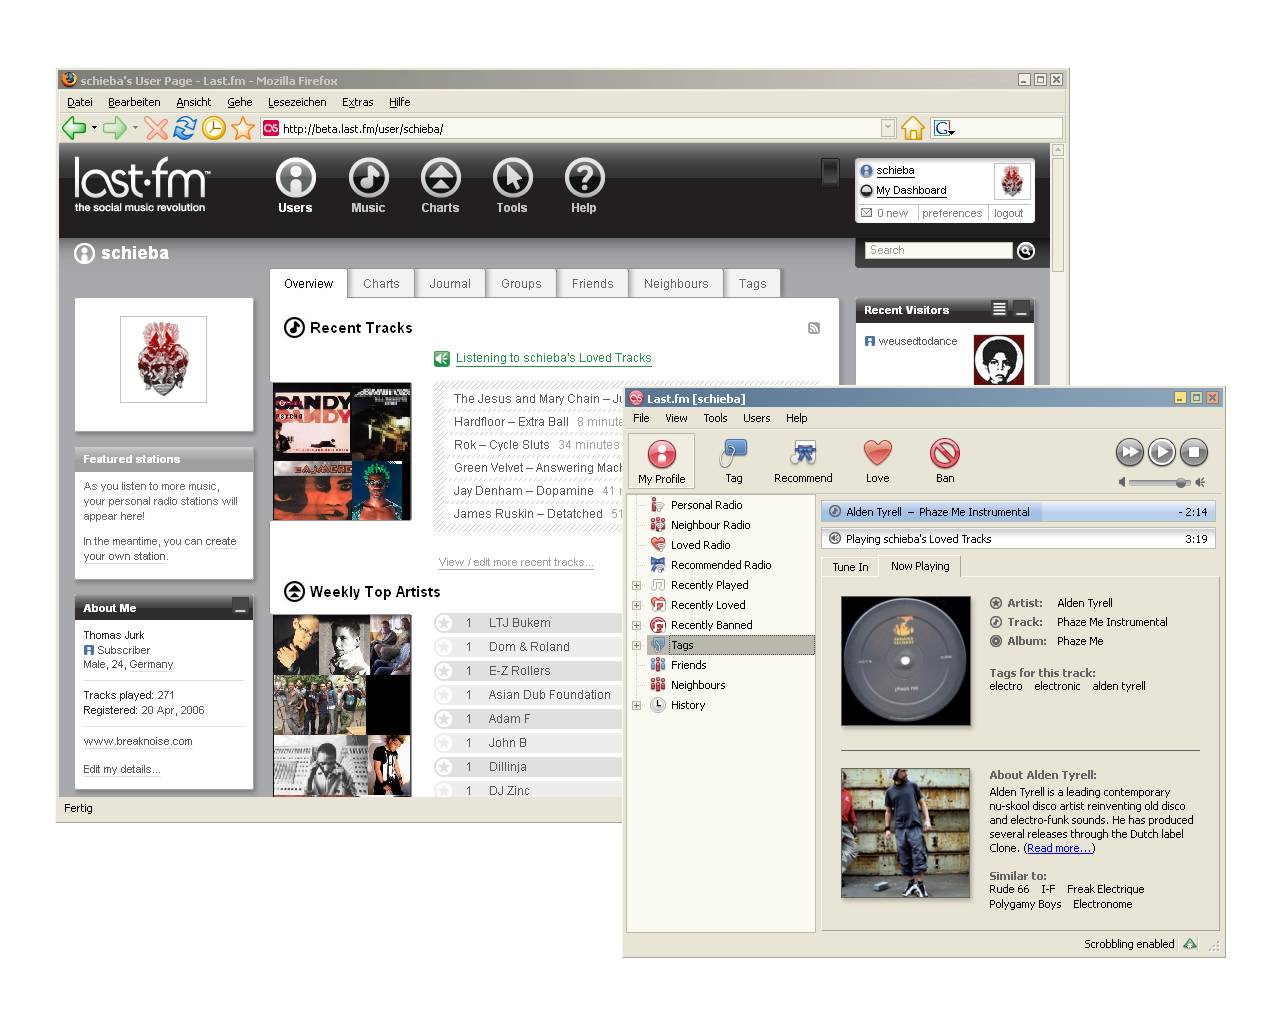Click Listening to schieba's Loved Tracks link
Screen dimensions: 1280x1024
click(553, 358)
